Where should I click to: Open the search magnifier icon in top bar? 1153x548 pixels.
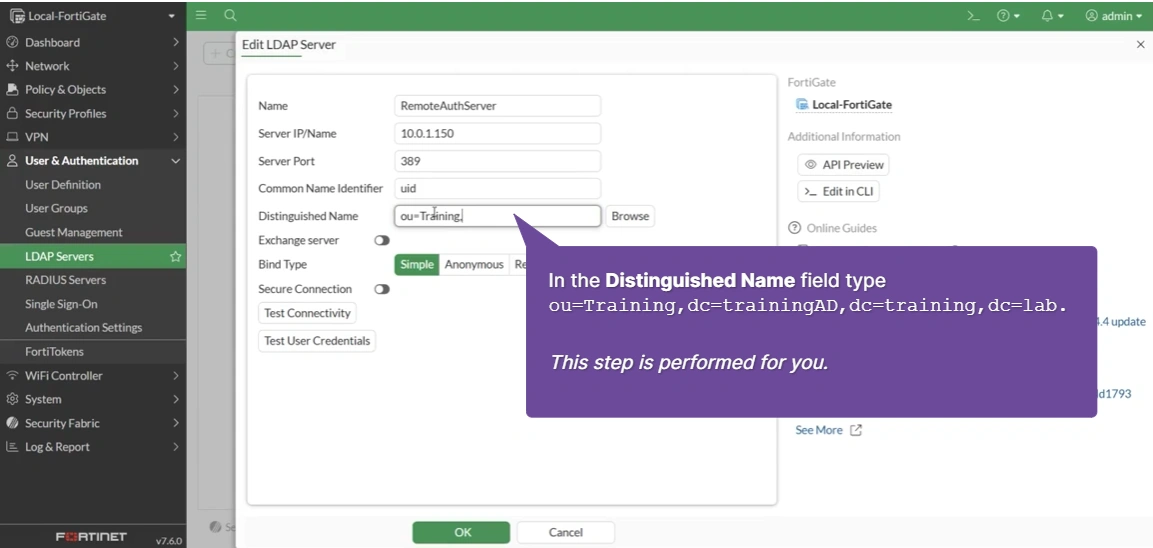230,15
